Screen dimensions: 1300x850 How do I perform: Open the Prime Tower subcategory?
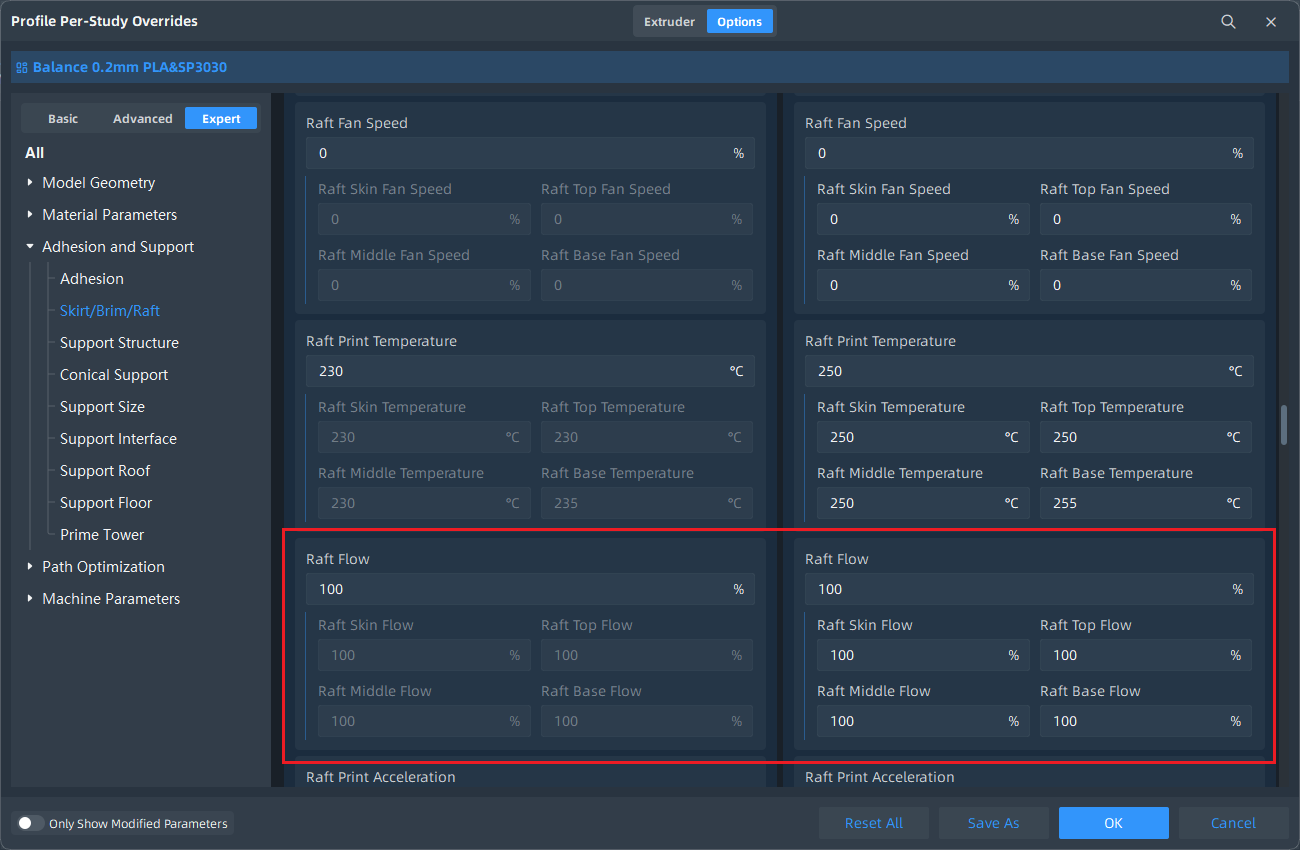click(102, 535)
